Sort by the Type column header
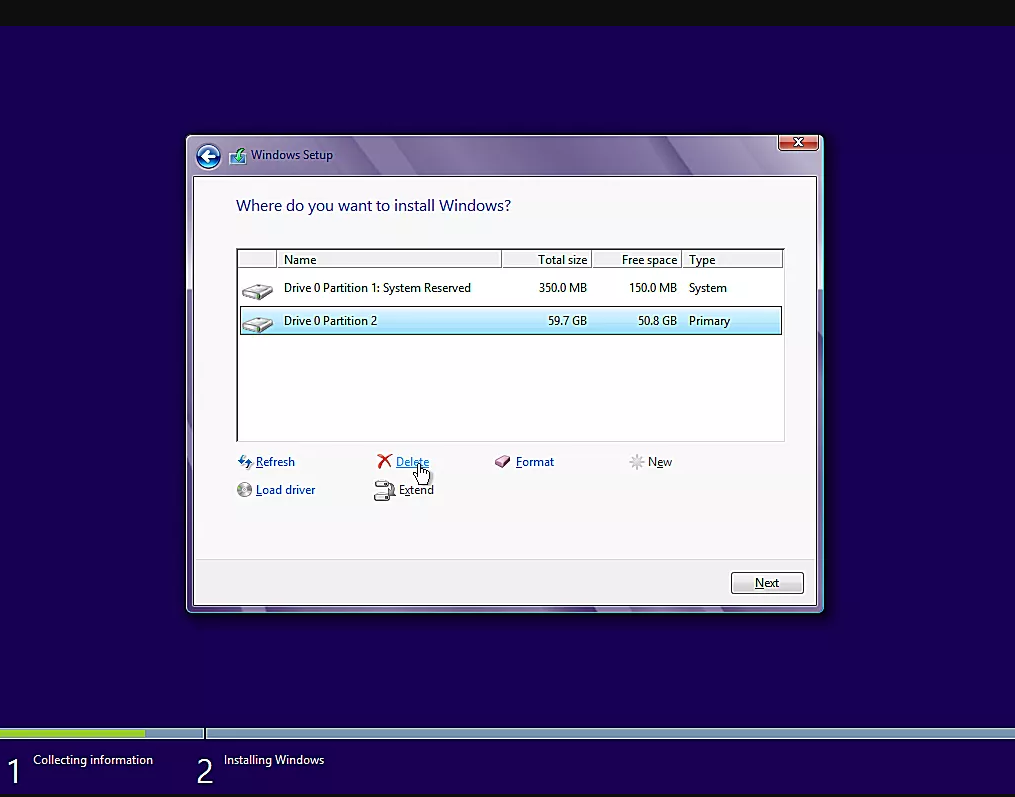The image size is (1015, 797). 732,260
